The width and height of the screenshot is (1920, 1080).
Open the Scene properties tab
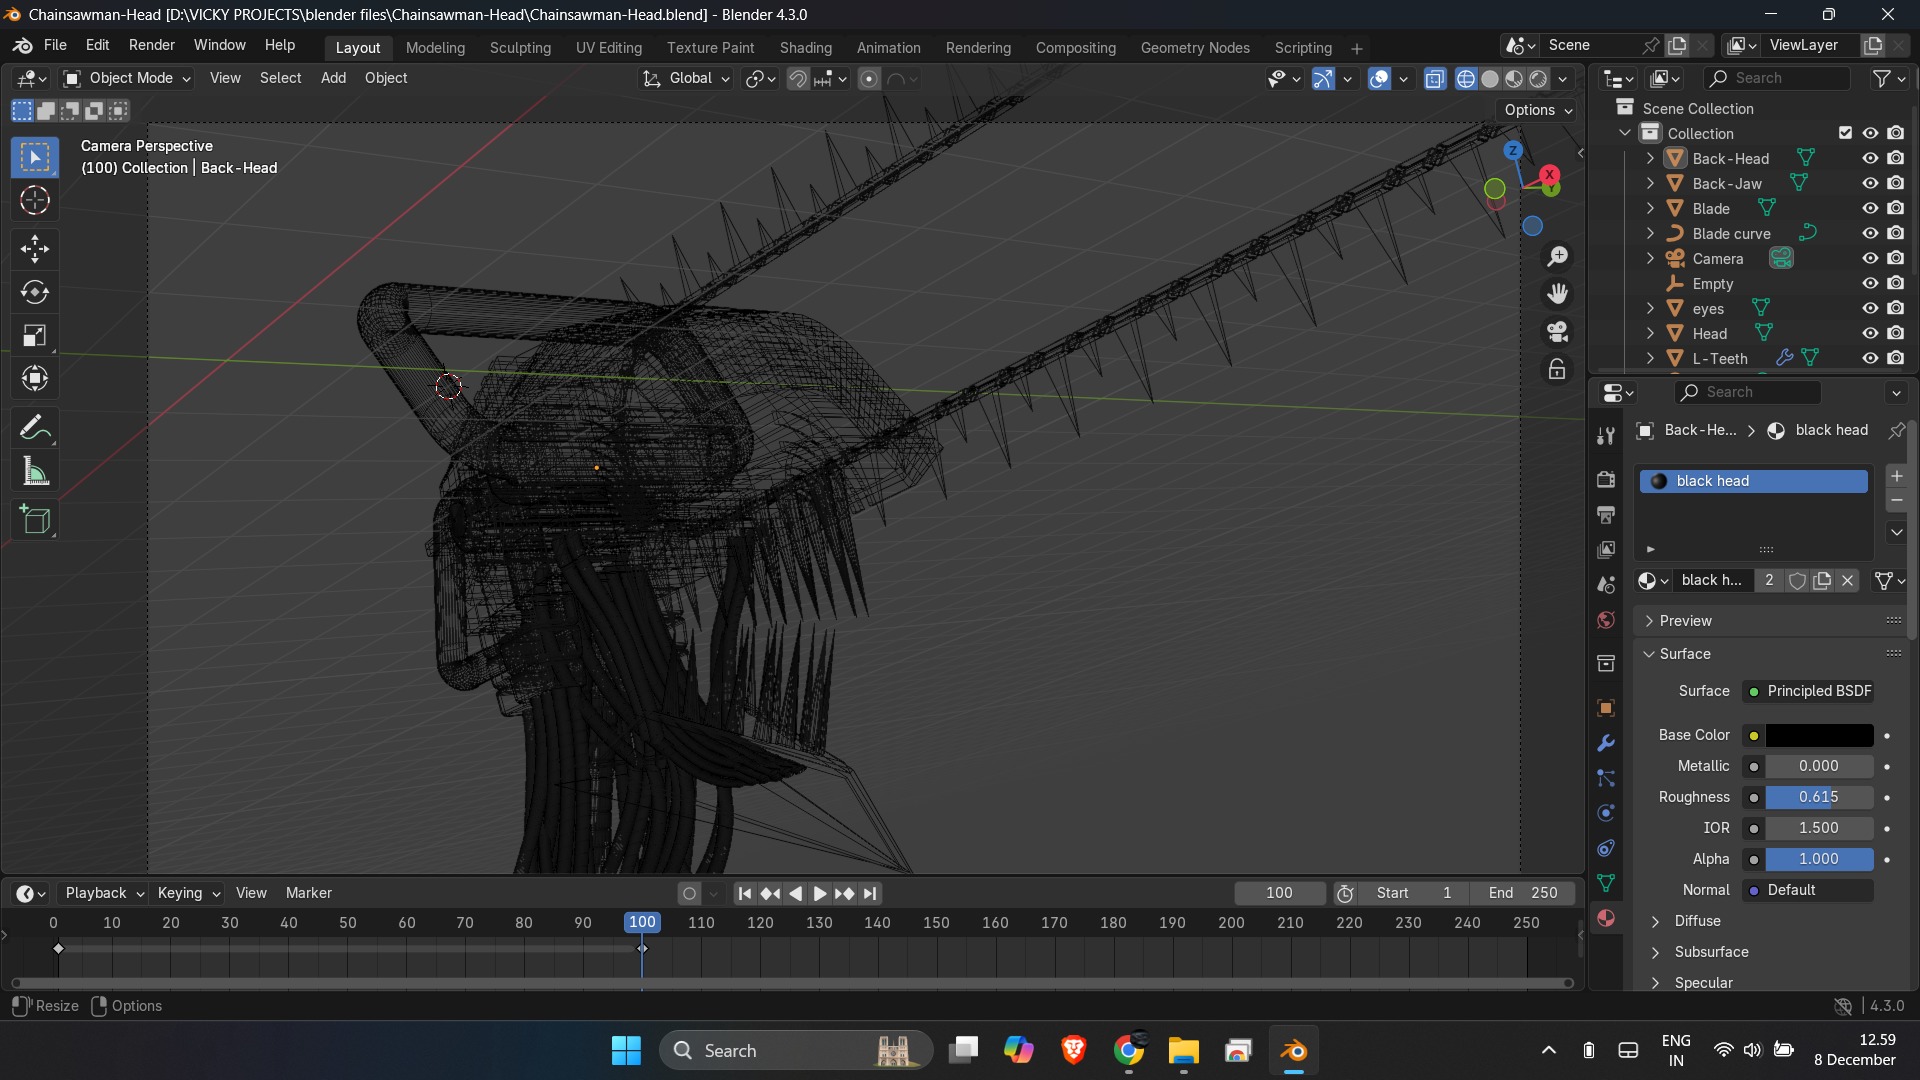[x=1606, y=584]
